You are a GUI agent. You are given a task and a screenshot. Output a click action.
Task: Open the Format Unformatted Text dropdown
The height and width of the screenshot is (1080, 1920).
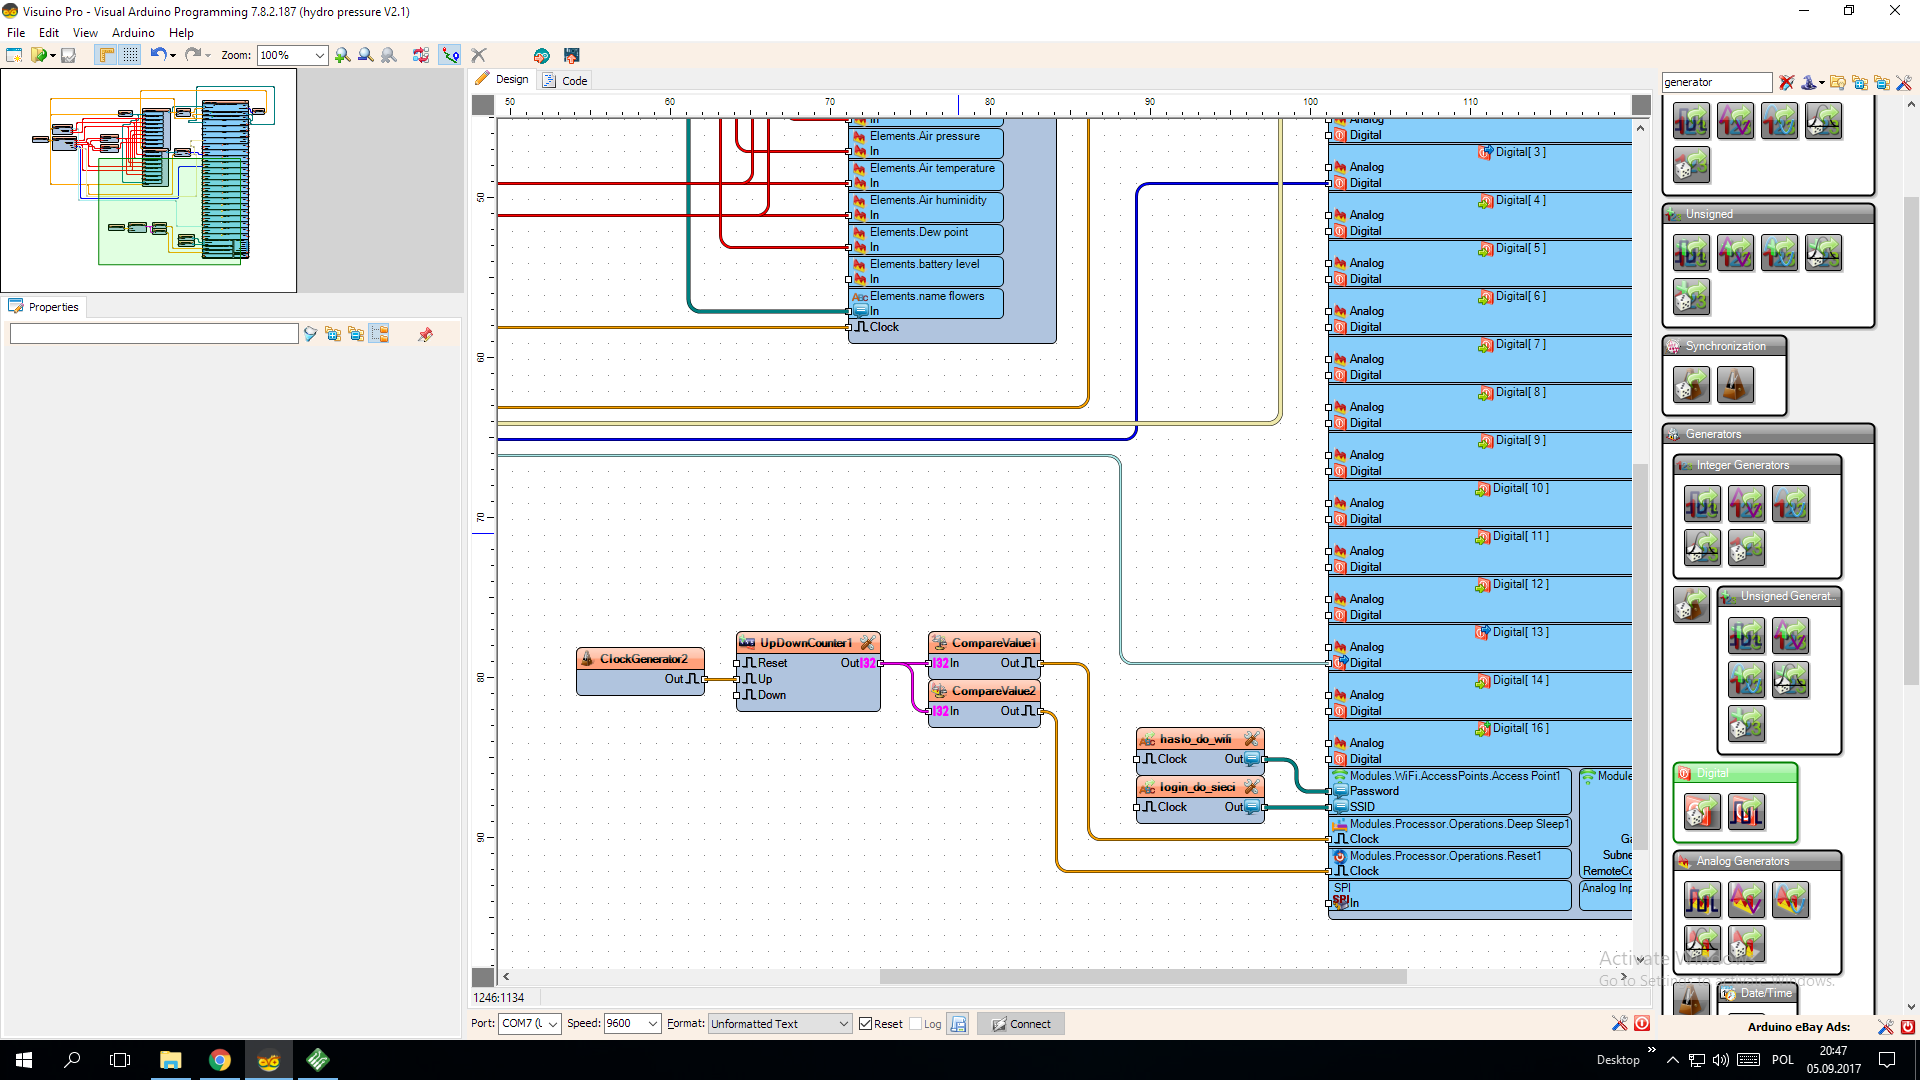[780, 1023]
